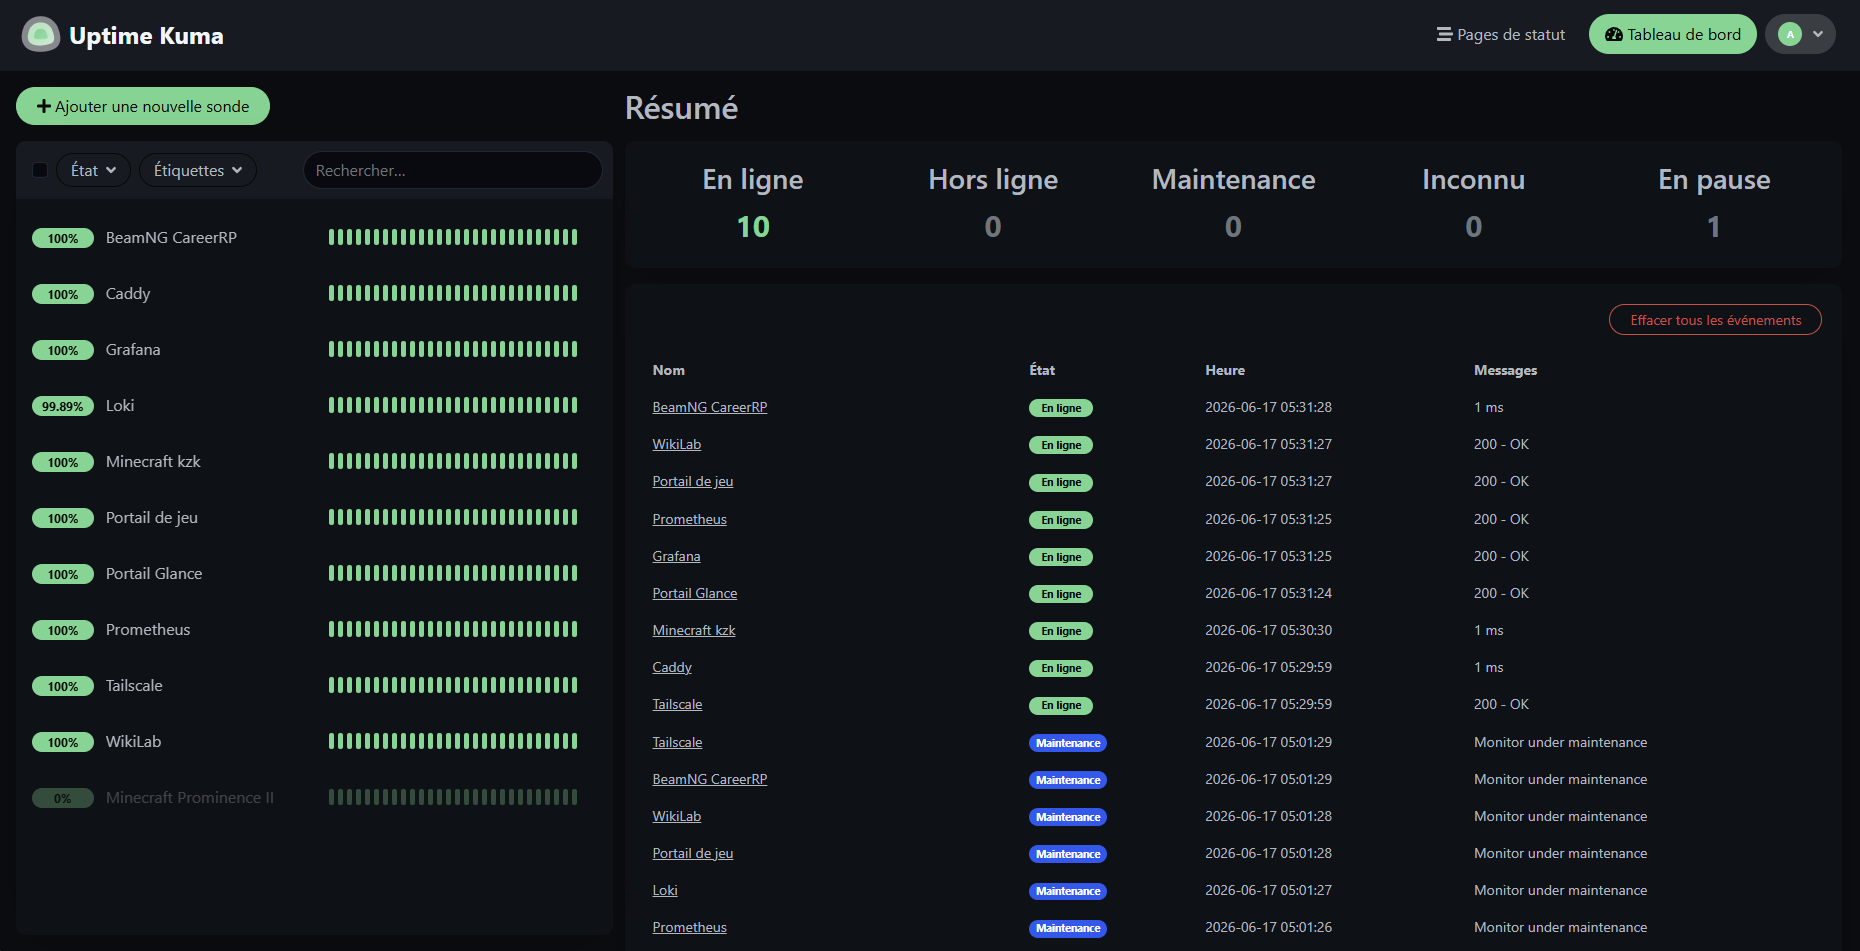This screenshot has width=1860, height=951.
Task: Select WikiLab monitor in list
Action: tap(314, 741)
